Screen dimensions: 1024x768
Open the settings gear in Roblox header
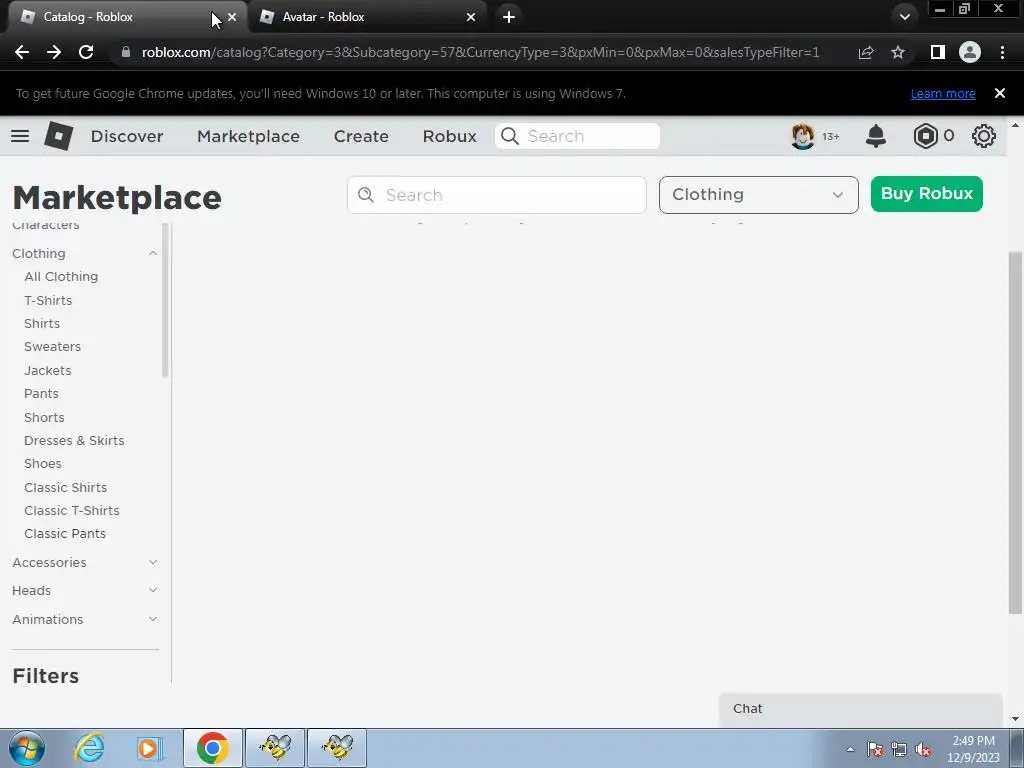click(x=984, y=136)
